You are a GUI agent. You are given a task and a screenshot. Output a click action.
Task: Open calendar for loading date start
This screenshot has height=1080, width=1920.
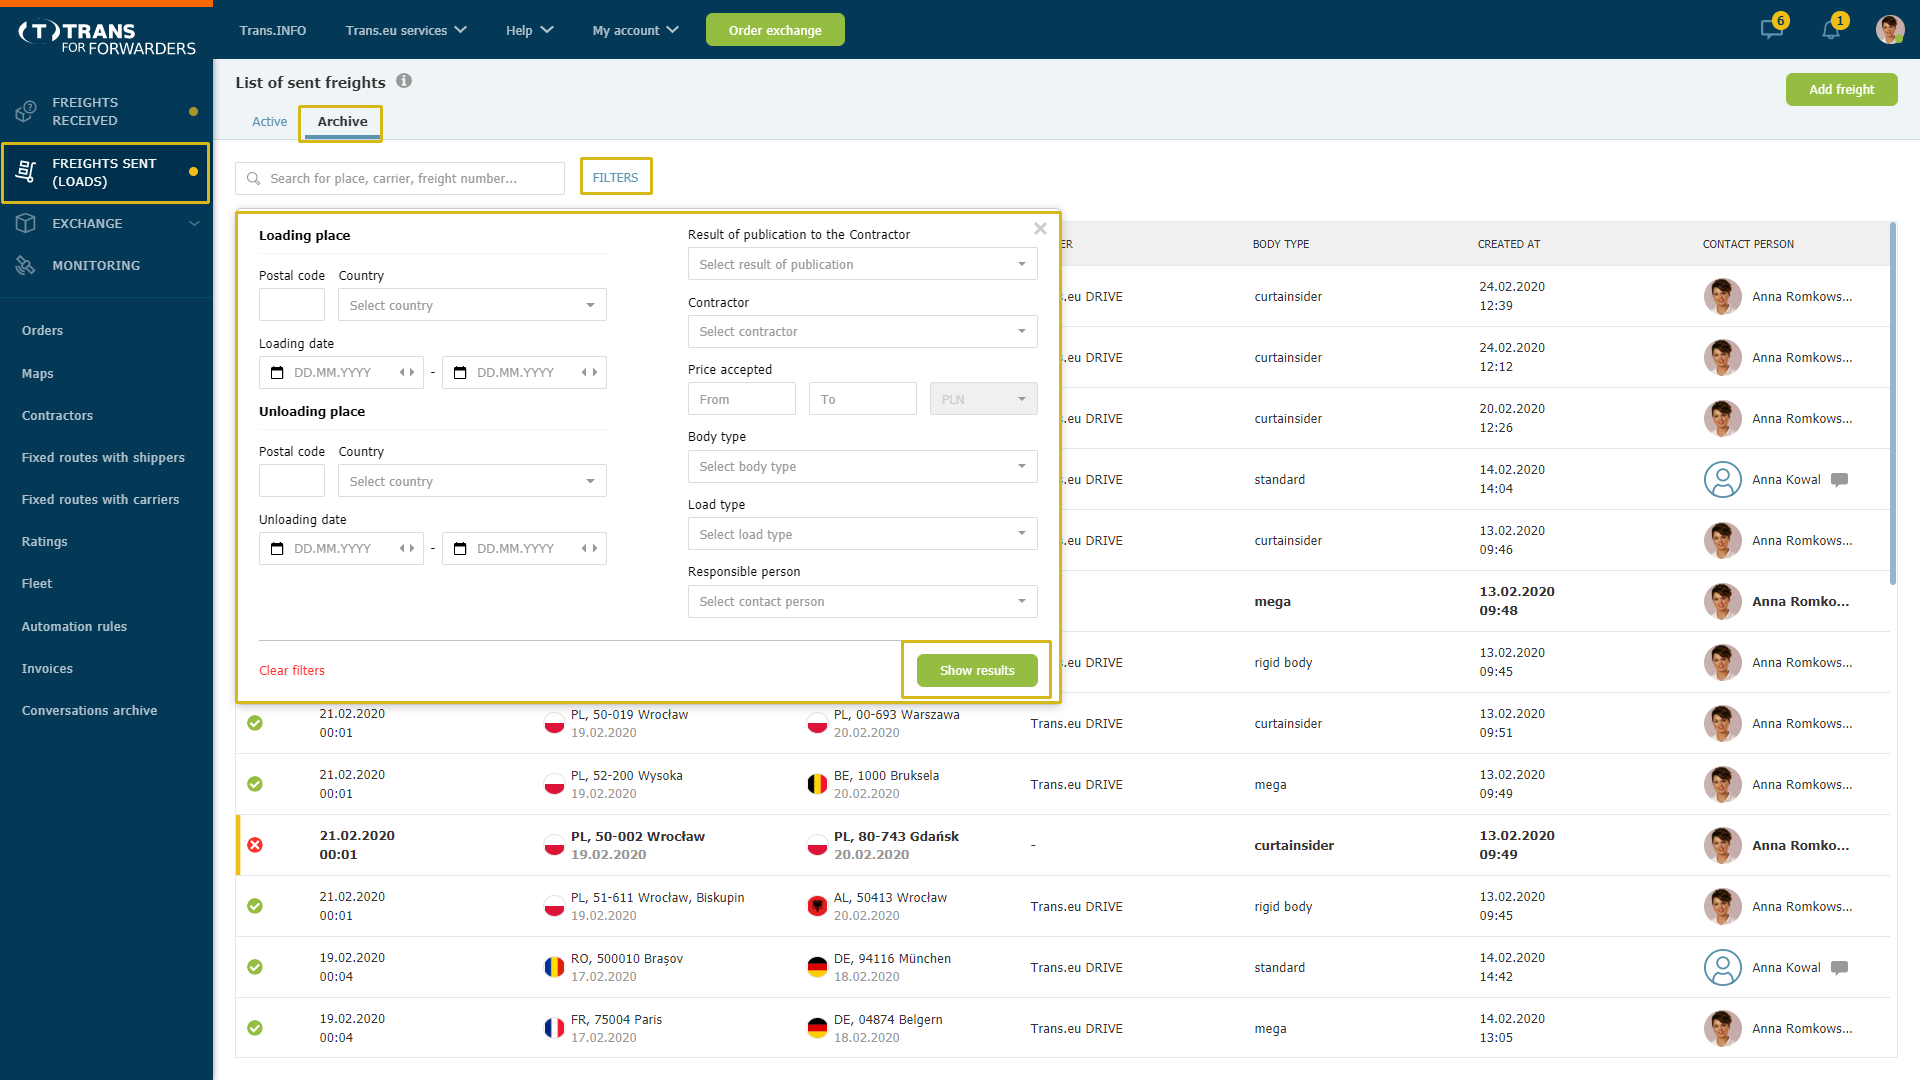tap(277, 372)
